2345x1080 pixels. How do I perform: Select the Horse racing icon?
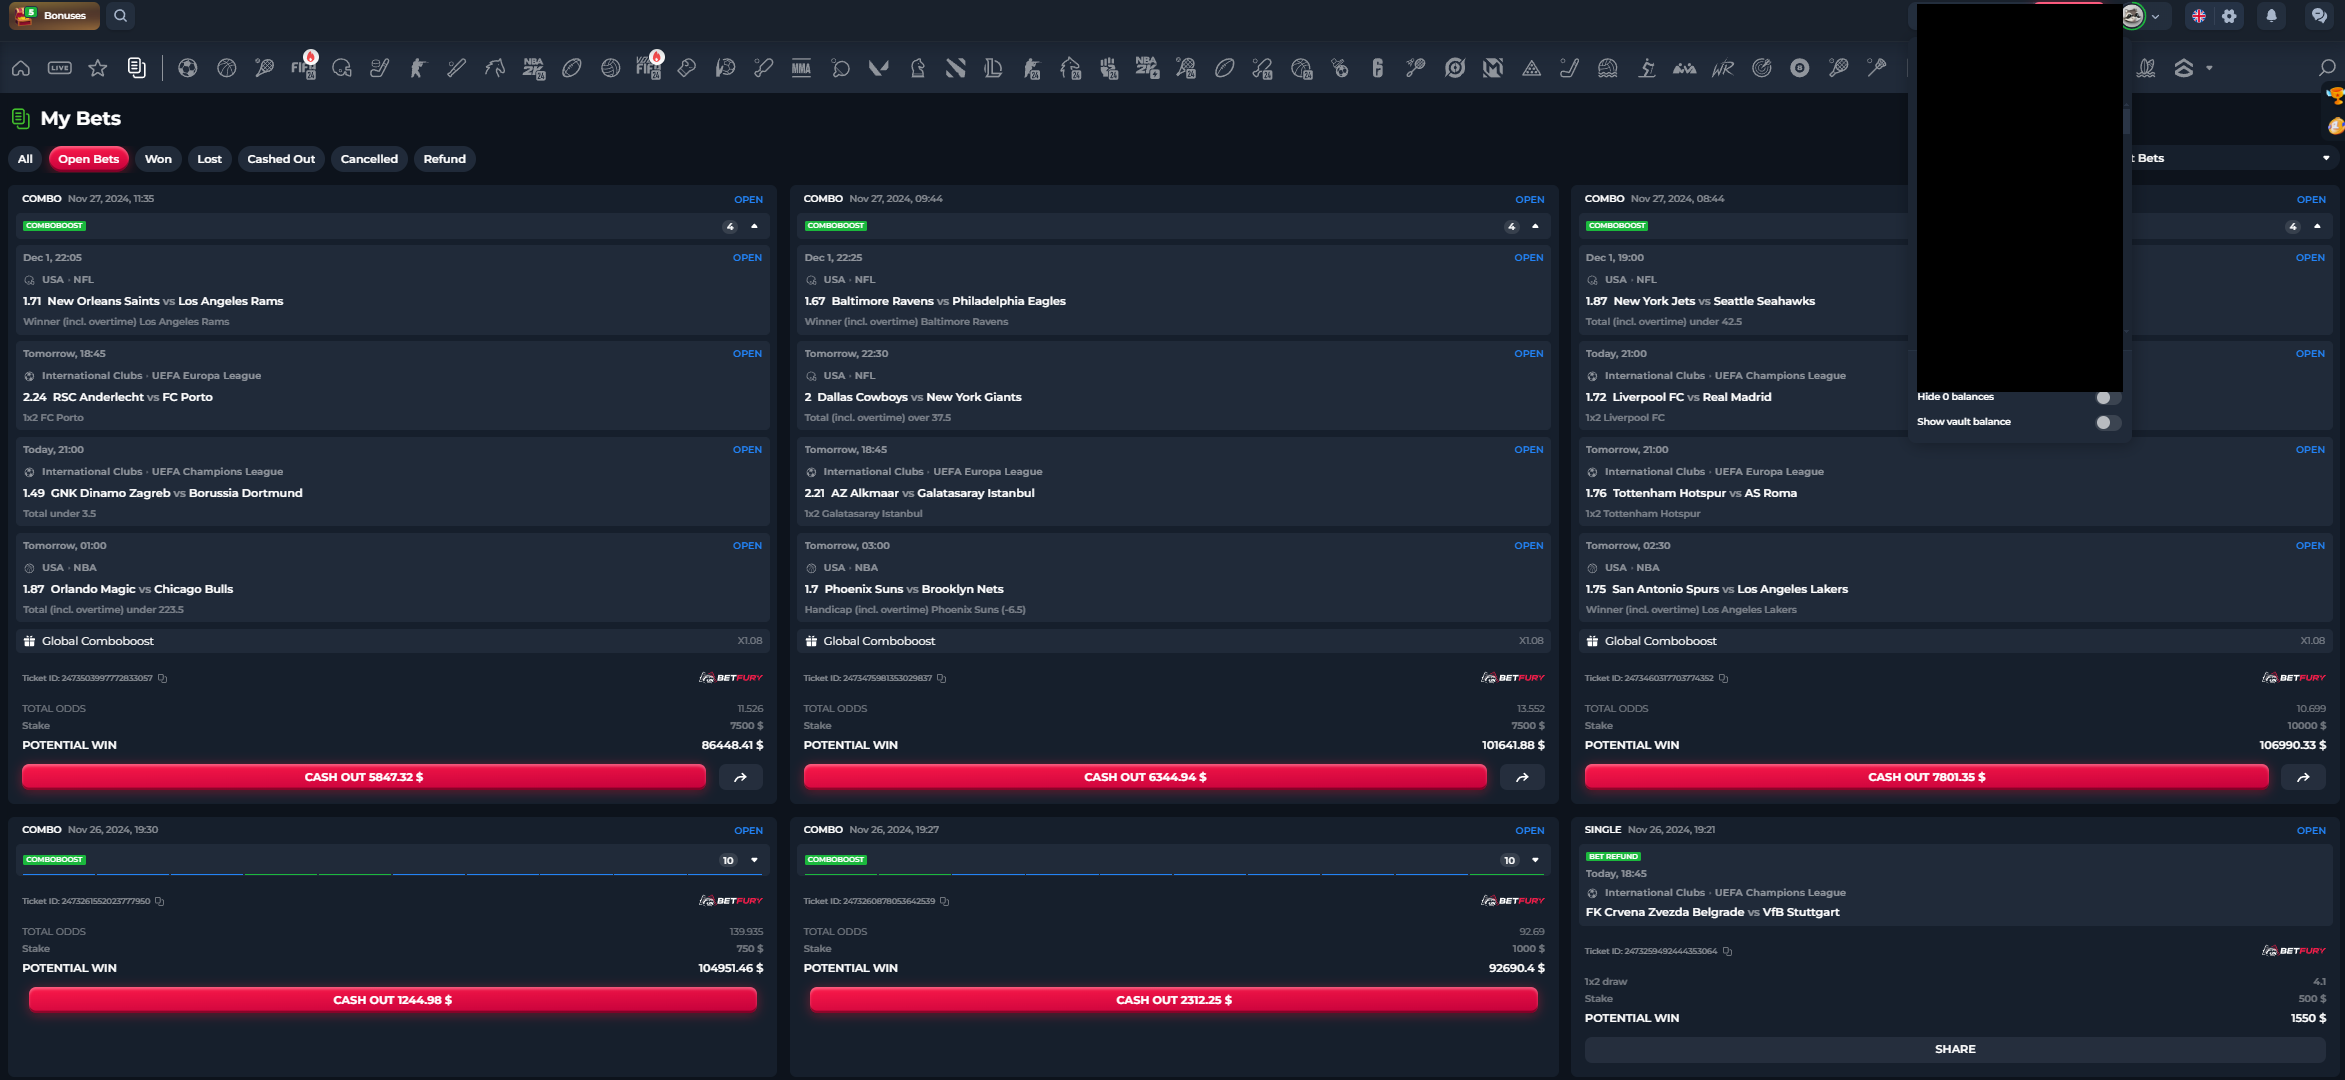pos(495,68)
